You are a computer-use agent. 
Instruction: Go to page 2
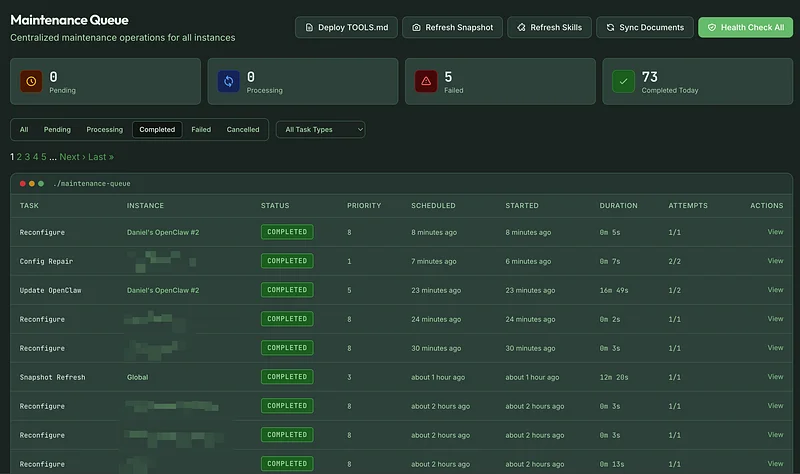[19, 157]
